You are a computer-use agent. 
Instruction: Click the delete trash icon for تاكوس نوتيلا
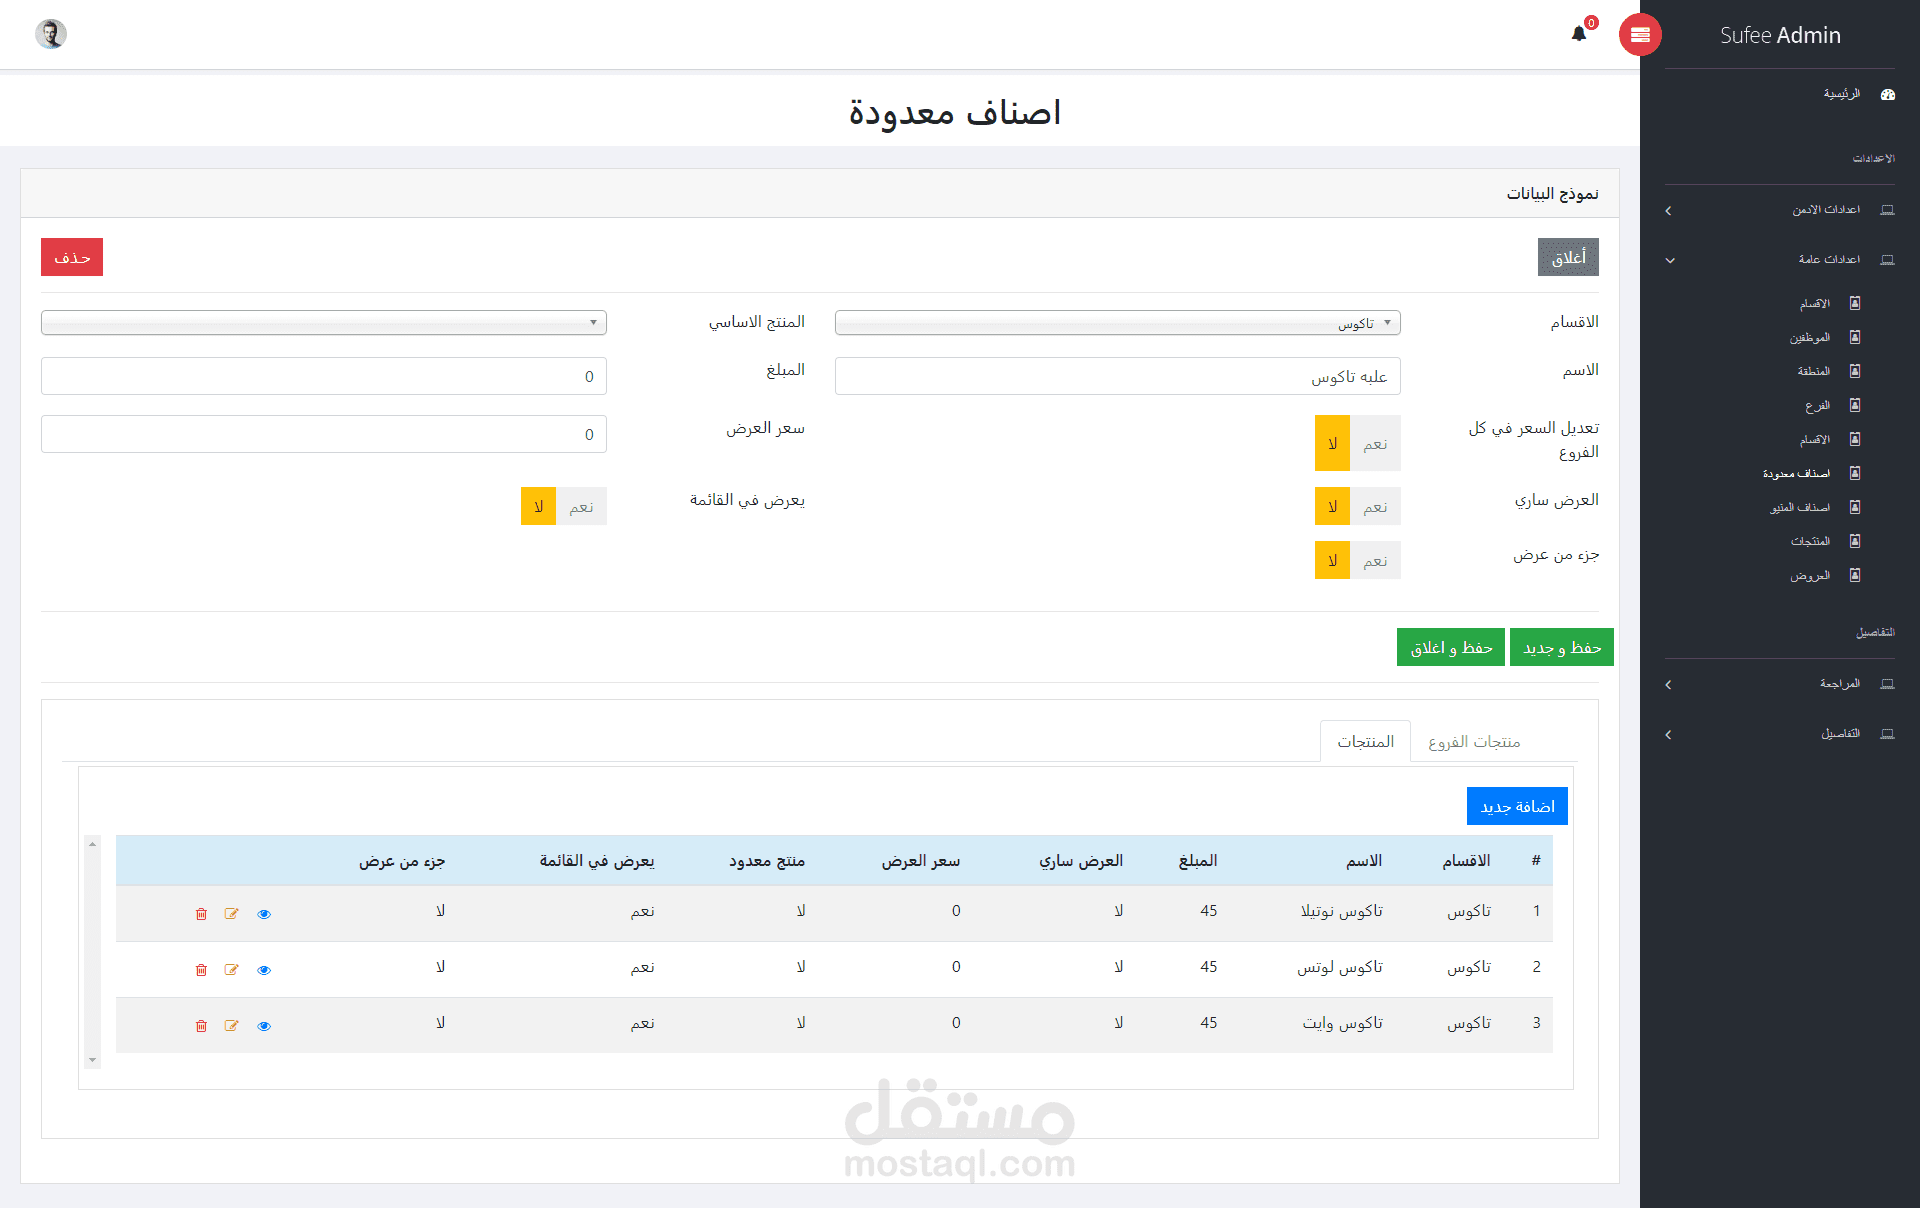201,914
